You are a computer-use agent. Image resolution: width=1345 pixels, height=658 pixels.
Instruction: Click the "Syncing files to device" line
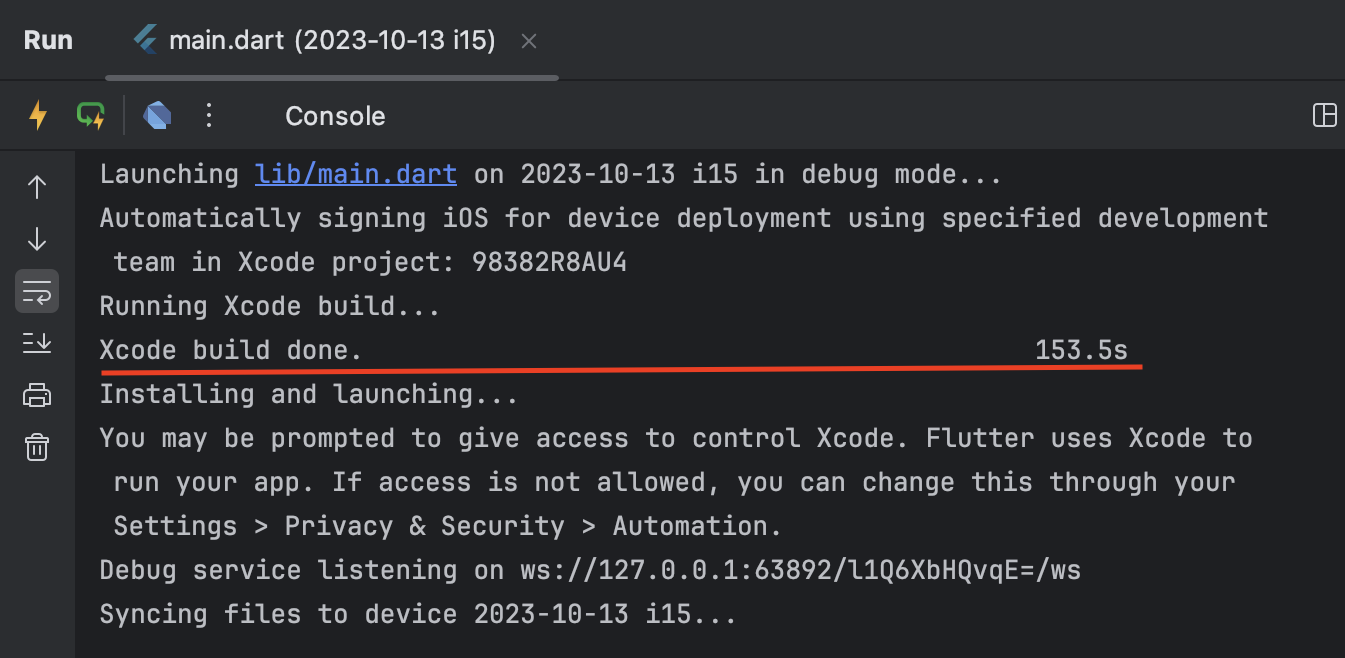(x=418, y=614)
